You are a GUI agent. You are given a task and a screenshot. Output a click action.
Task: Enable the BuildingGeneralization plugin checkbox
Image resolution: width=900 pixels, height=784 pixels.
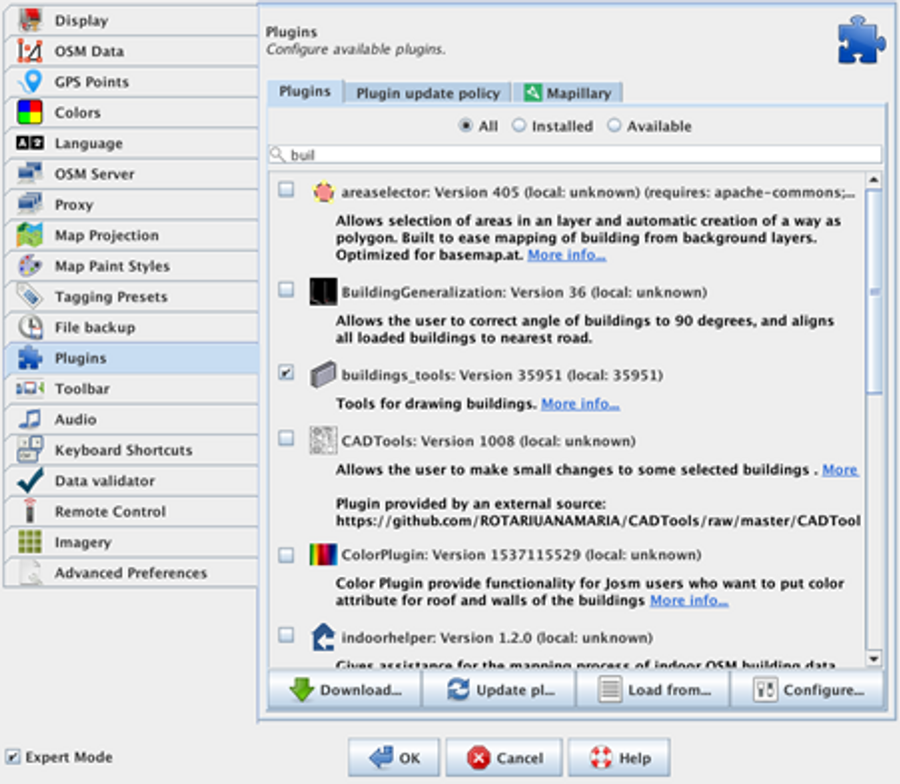286,289
